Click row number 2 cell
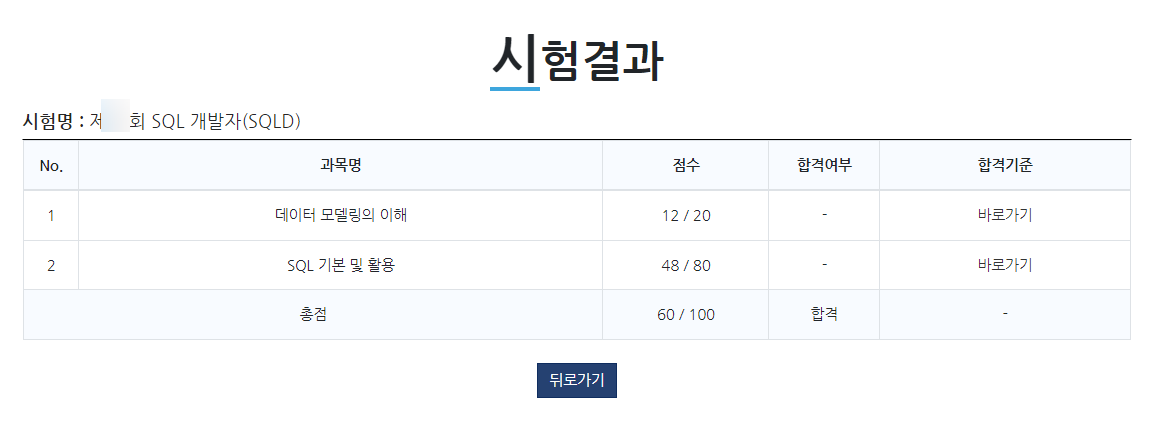This screenshot has height=436, width=1155. point(51,265)
